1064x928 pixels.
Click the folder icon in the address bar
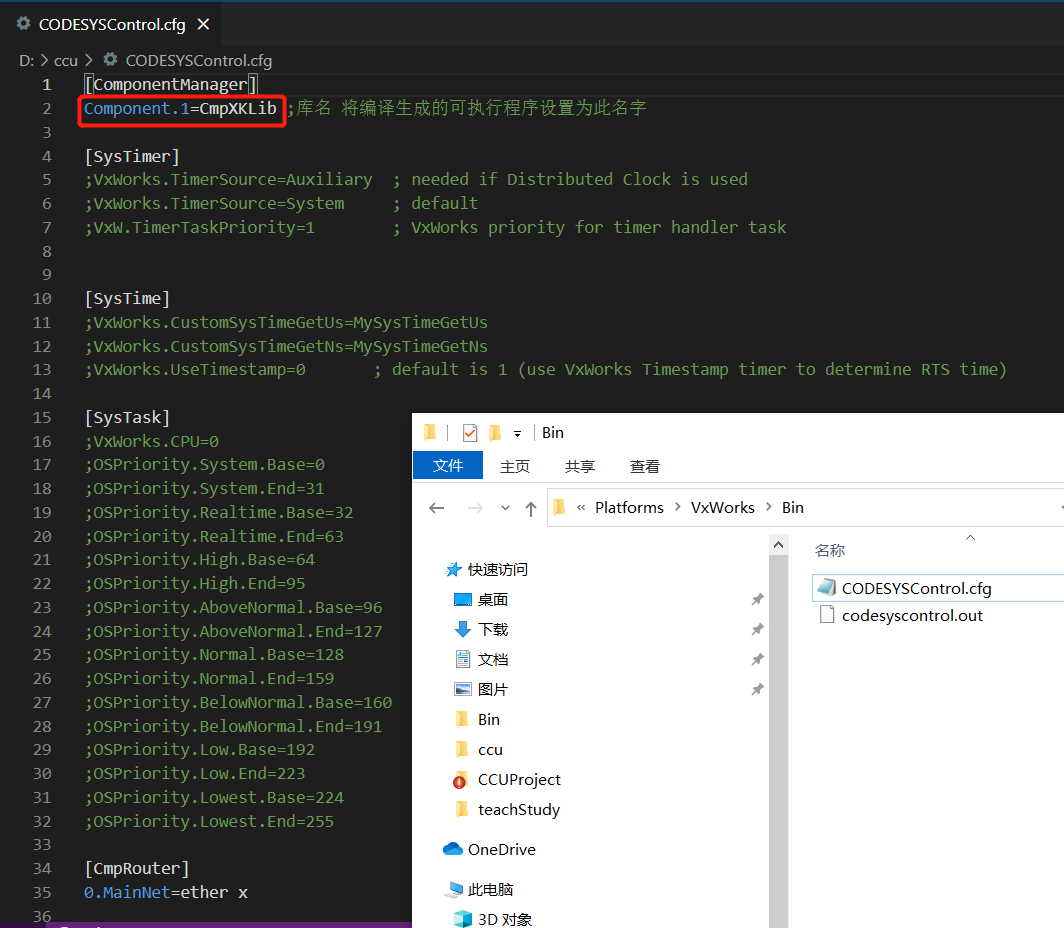560,507
